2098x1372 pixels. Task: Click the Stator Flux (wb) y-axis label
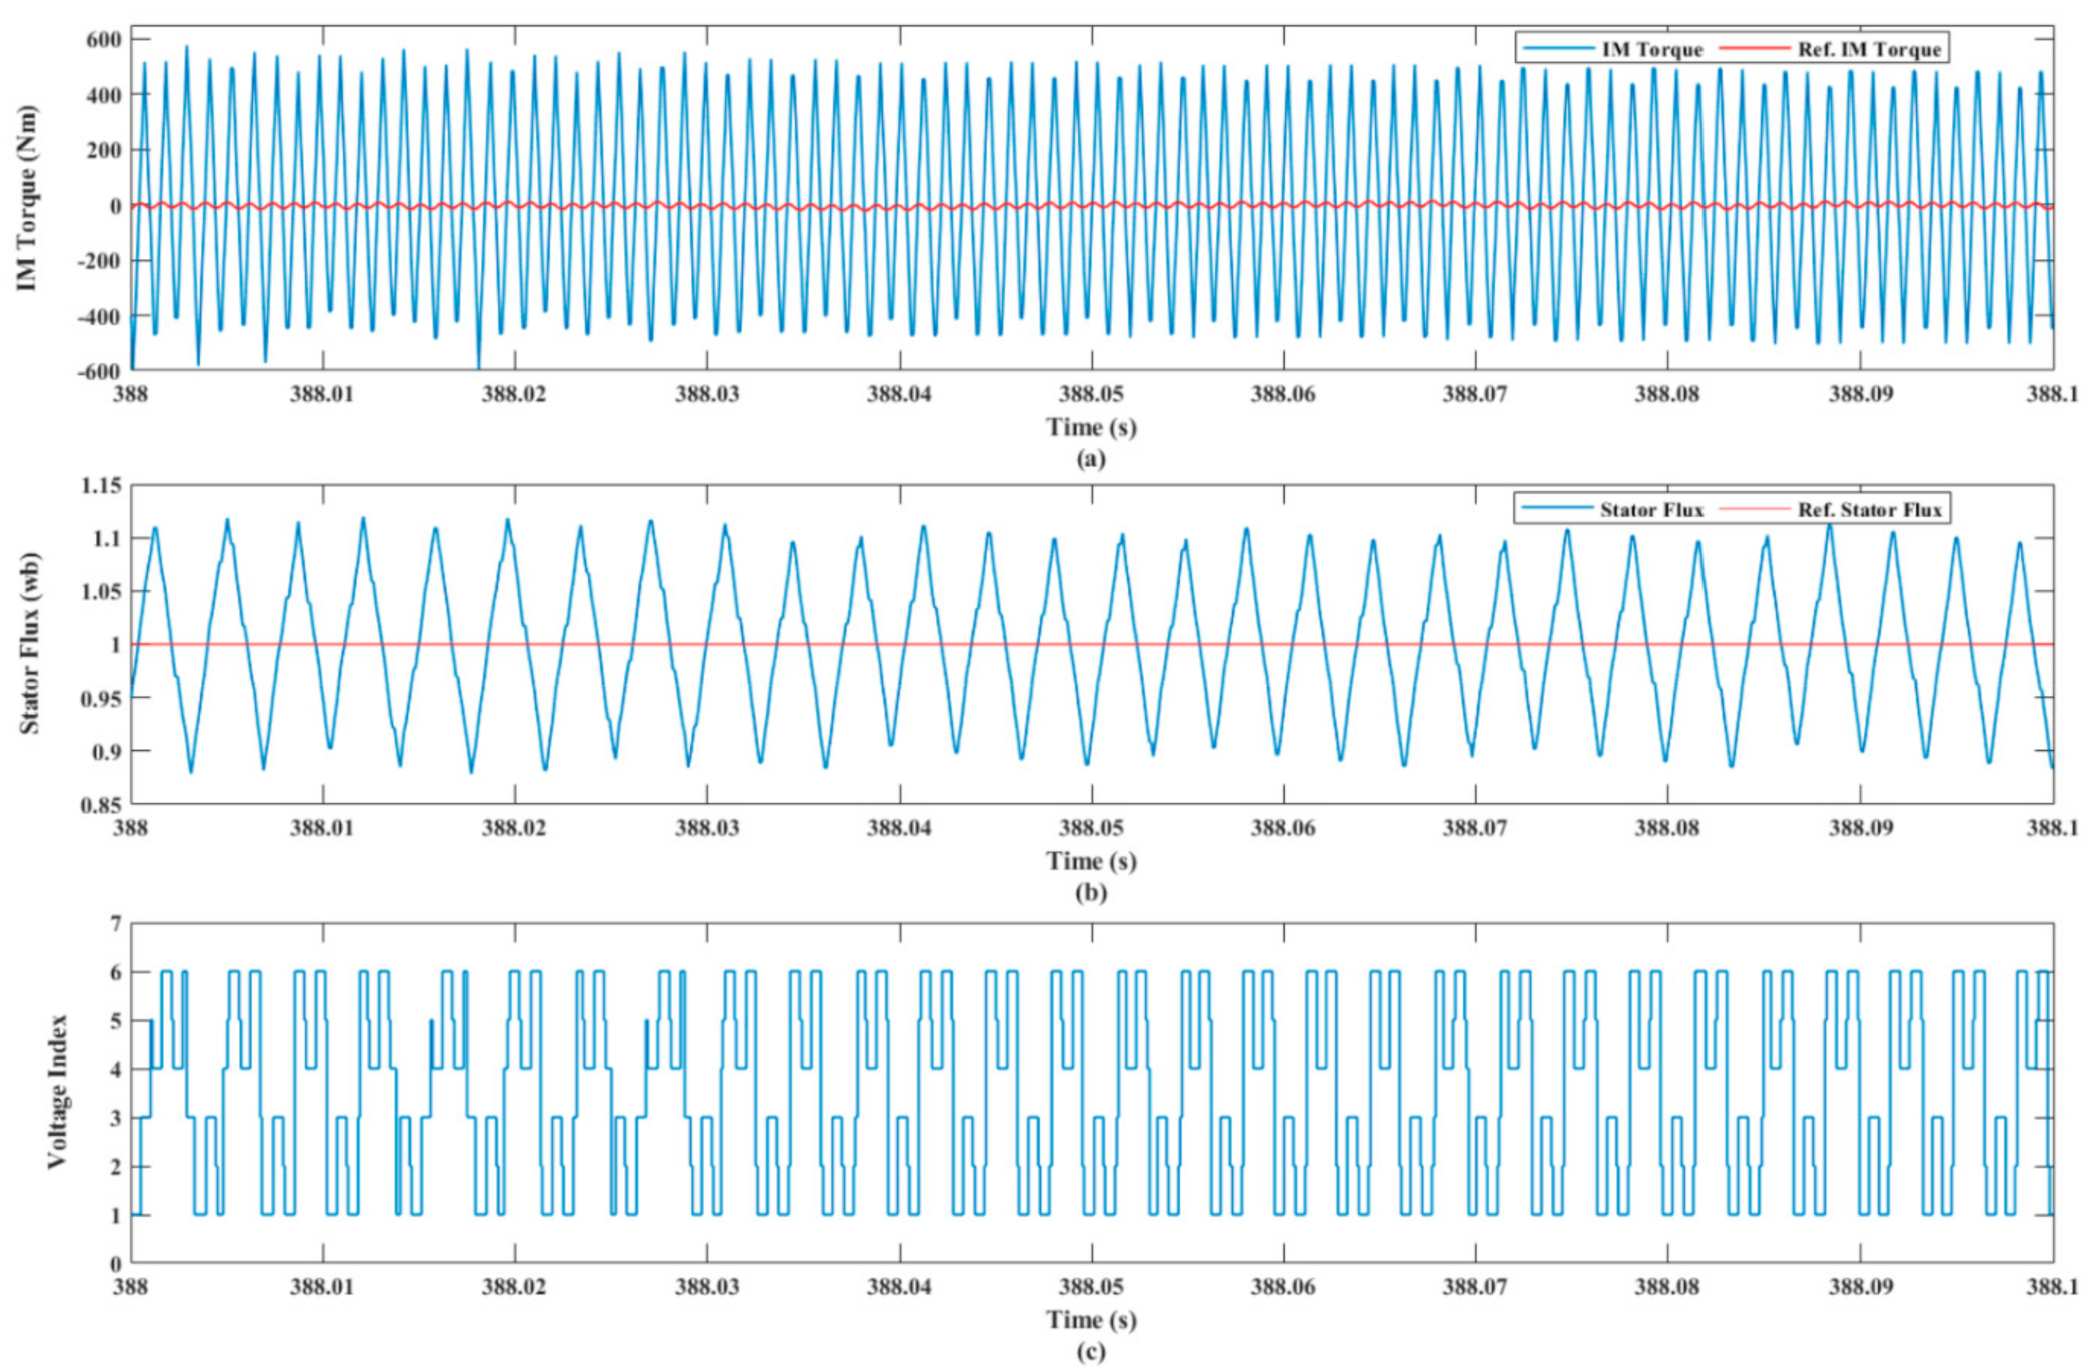(x=30, y=643)
